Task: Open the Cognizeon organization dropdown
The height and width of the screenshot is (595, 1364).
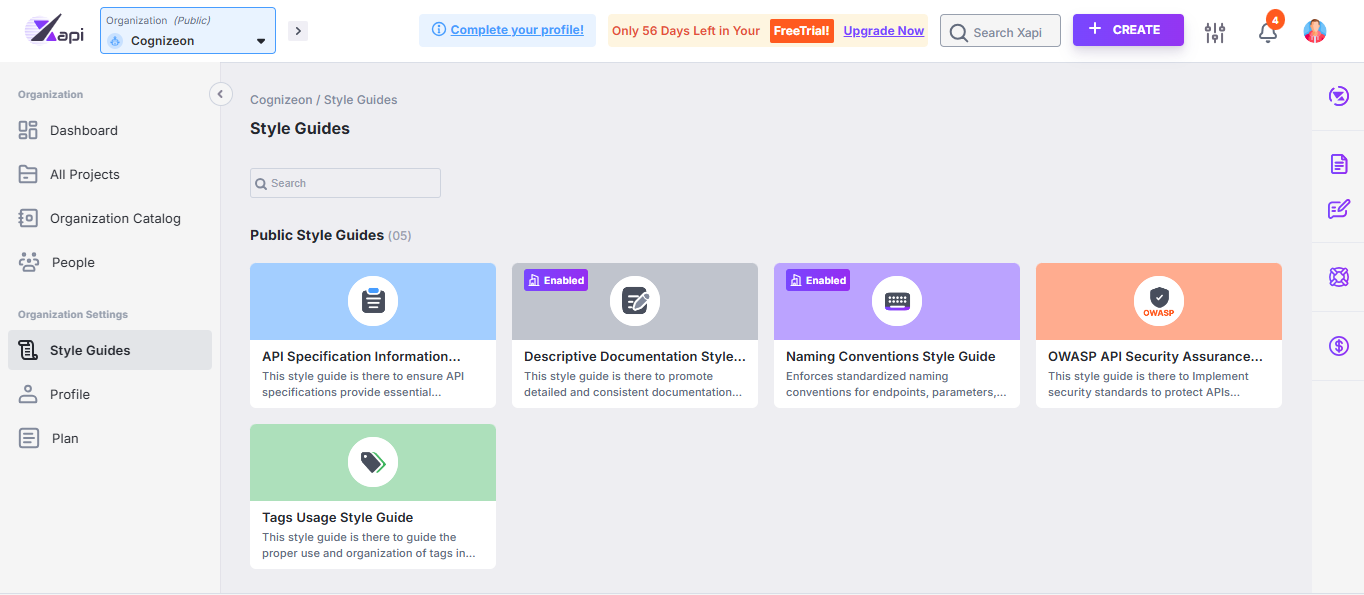Action: click(188, 31)
